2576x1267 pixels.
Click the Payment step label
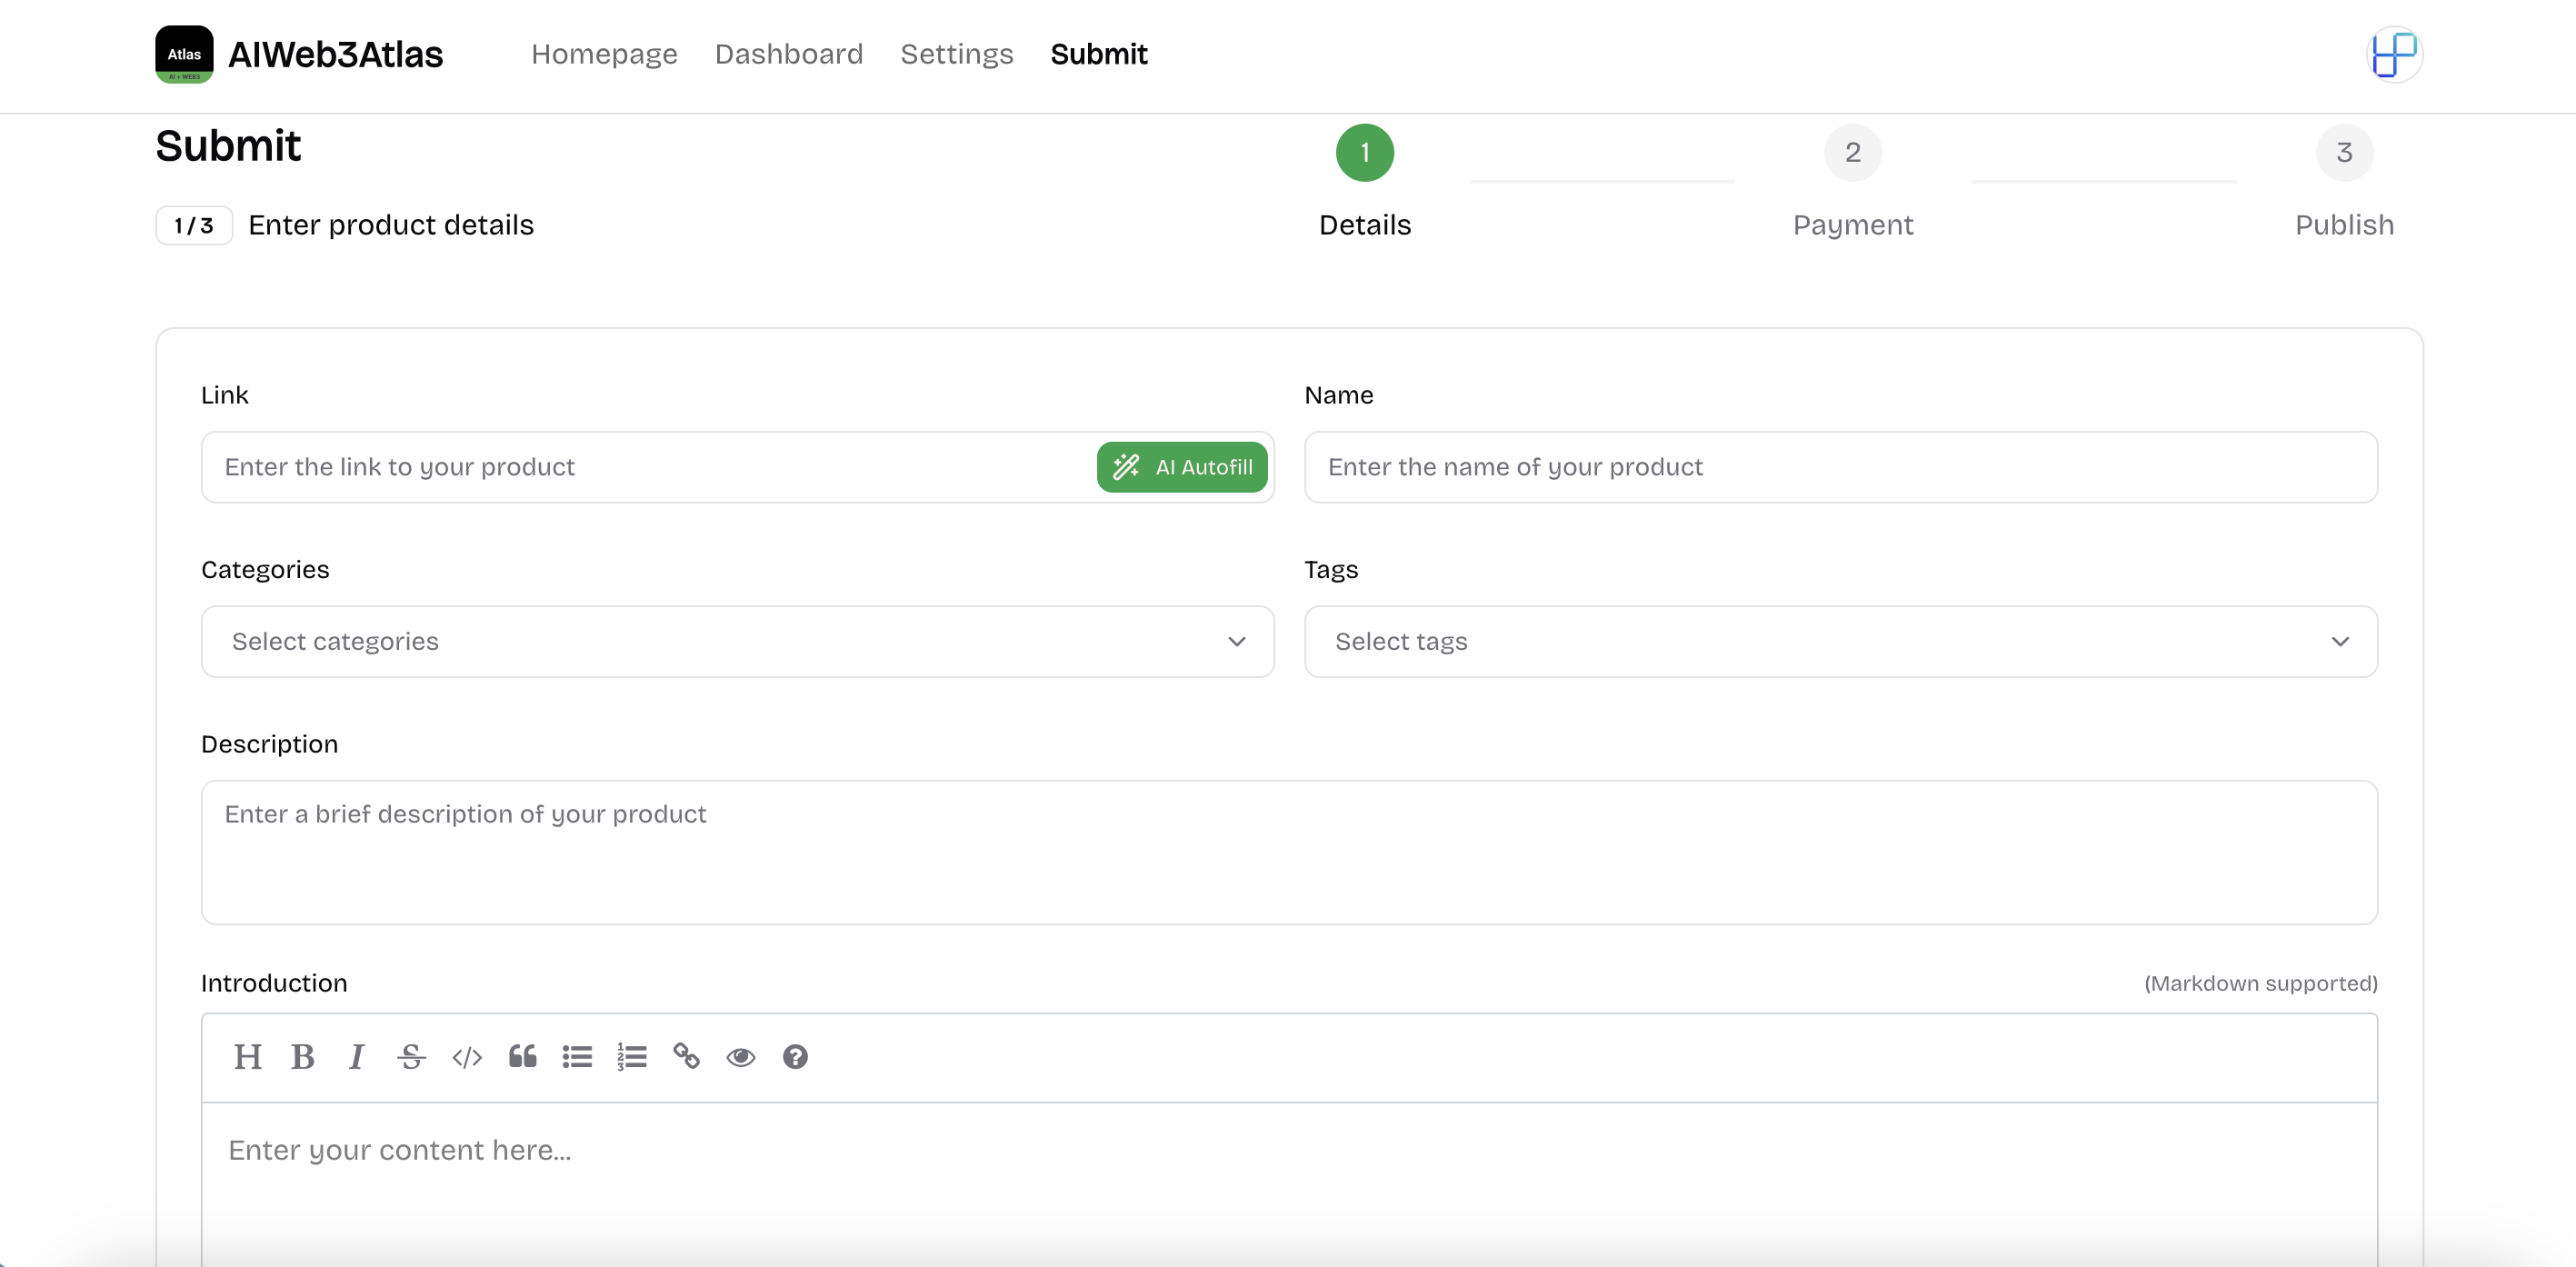(1853, 225)
